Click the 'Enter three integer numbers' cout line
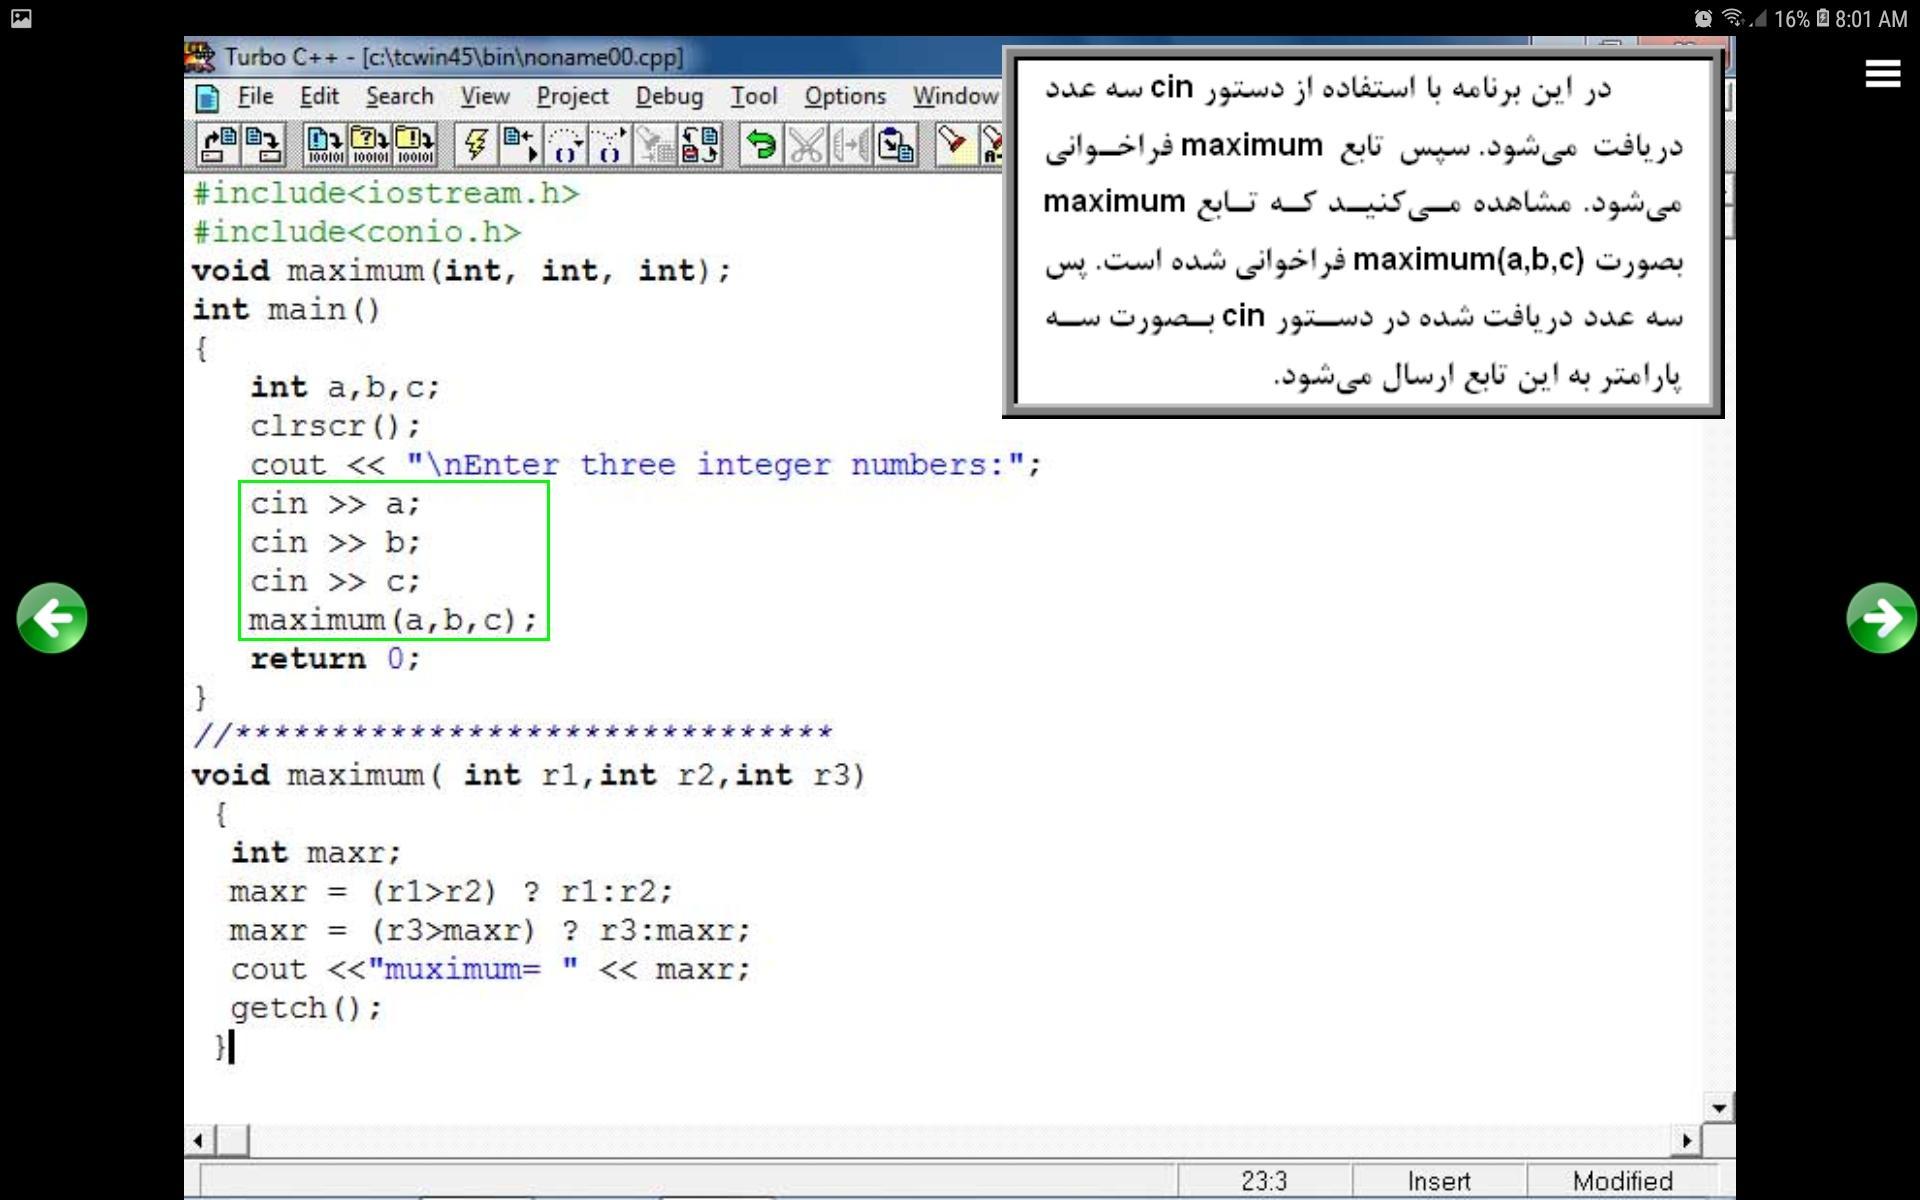Image resolution: width=1920 pixels, height=1200 pixels. tap(646, 465)
